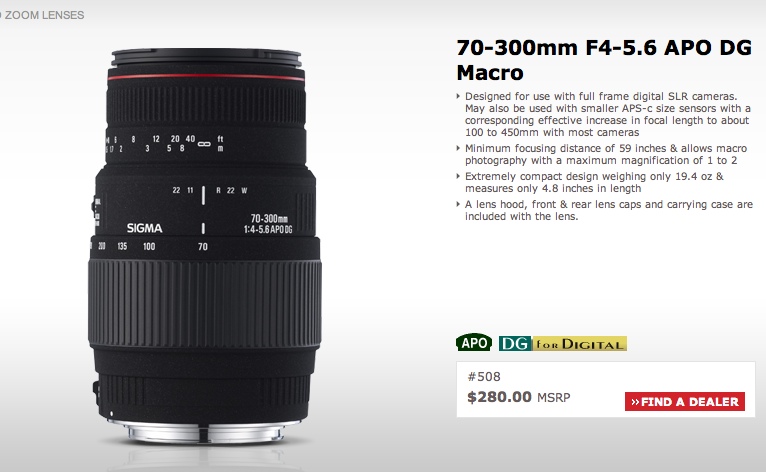Viewport: 766px width, 472px height.
Task: Click the Sigma lens product image
Action: click(204, 246)
